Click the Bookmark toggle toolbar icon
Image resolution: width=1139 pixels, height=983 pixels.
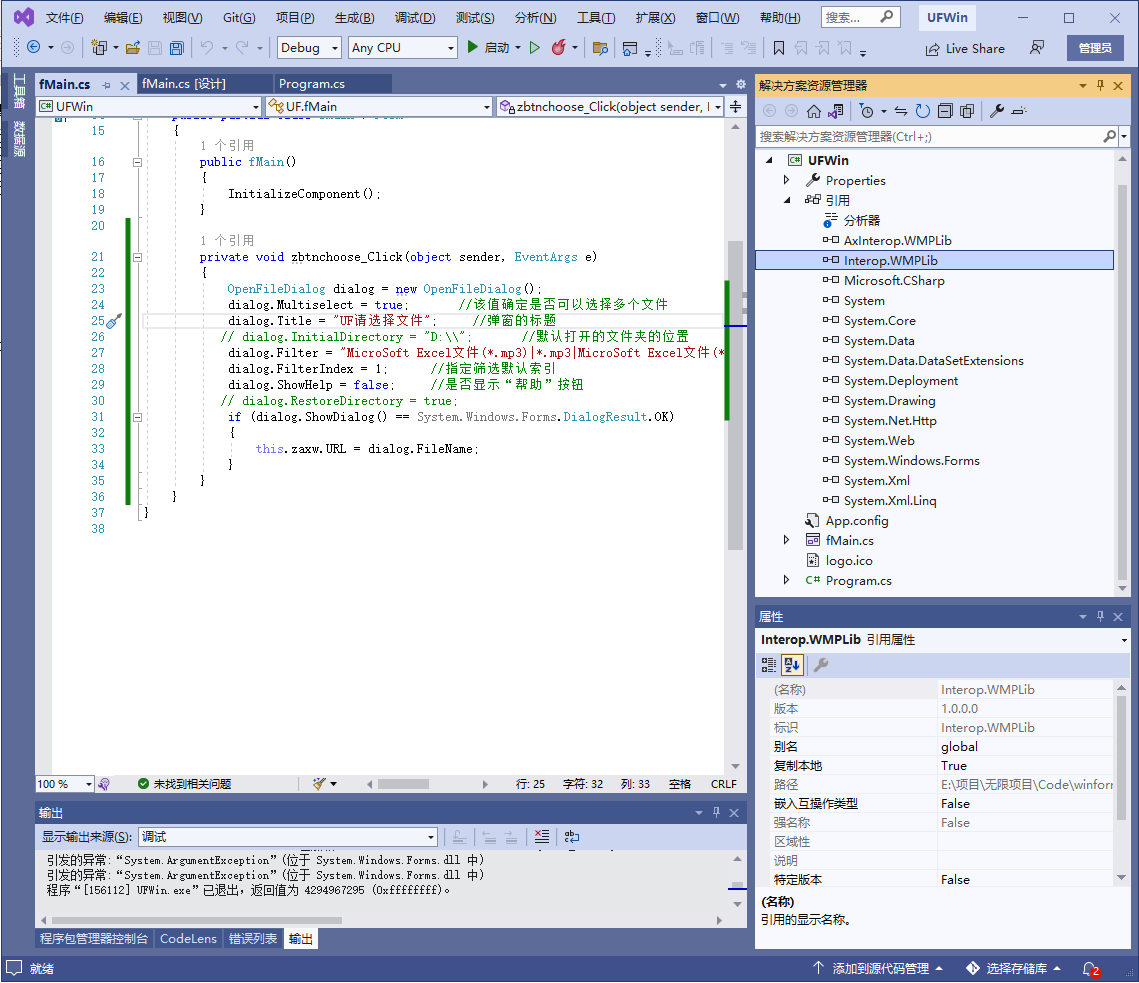[x=779, y=48]
